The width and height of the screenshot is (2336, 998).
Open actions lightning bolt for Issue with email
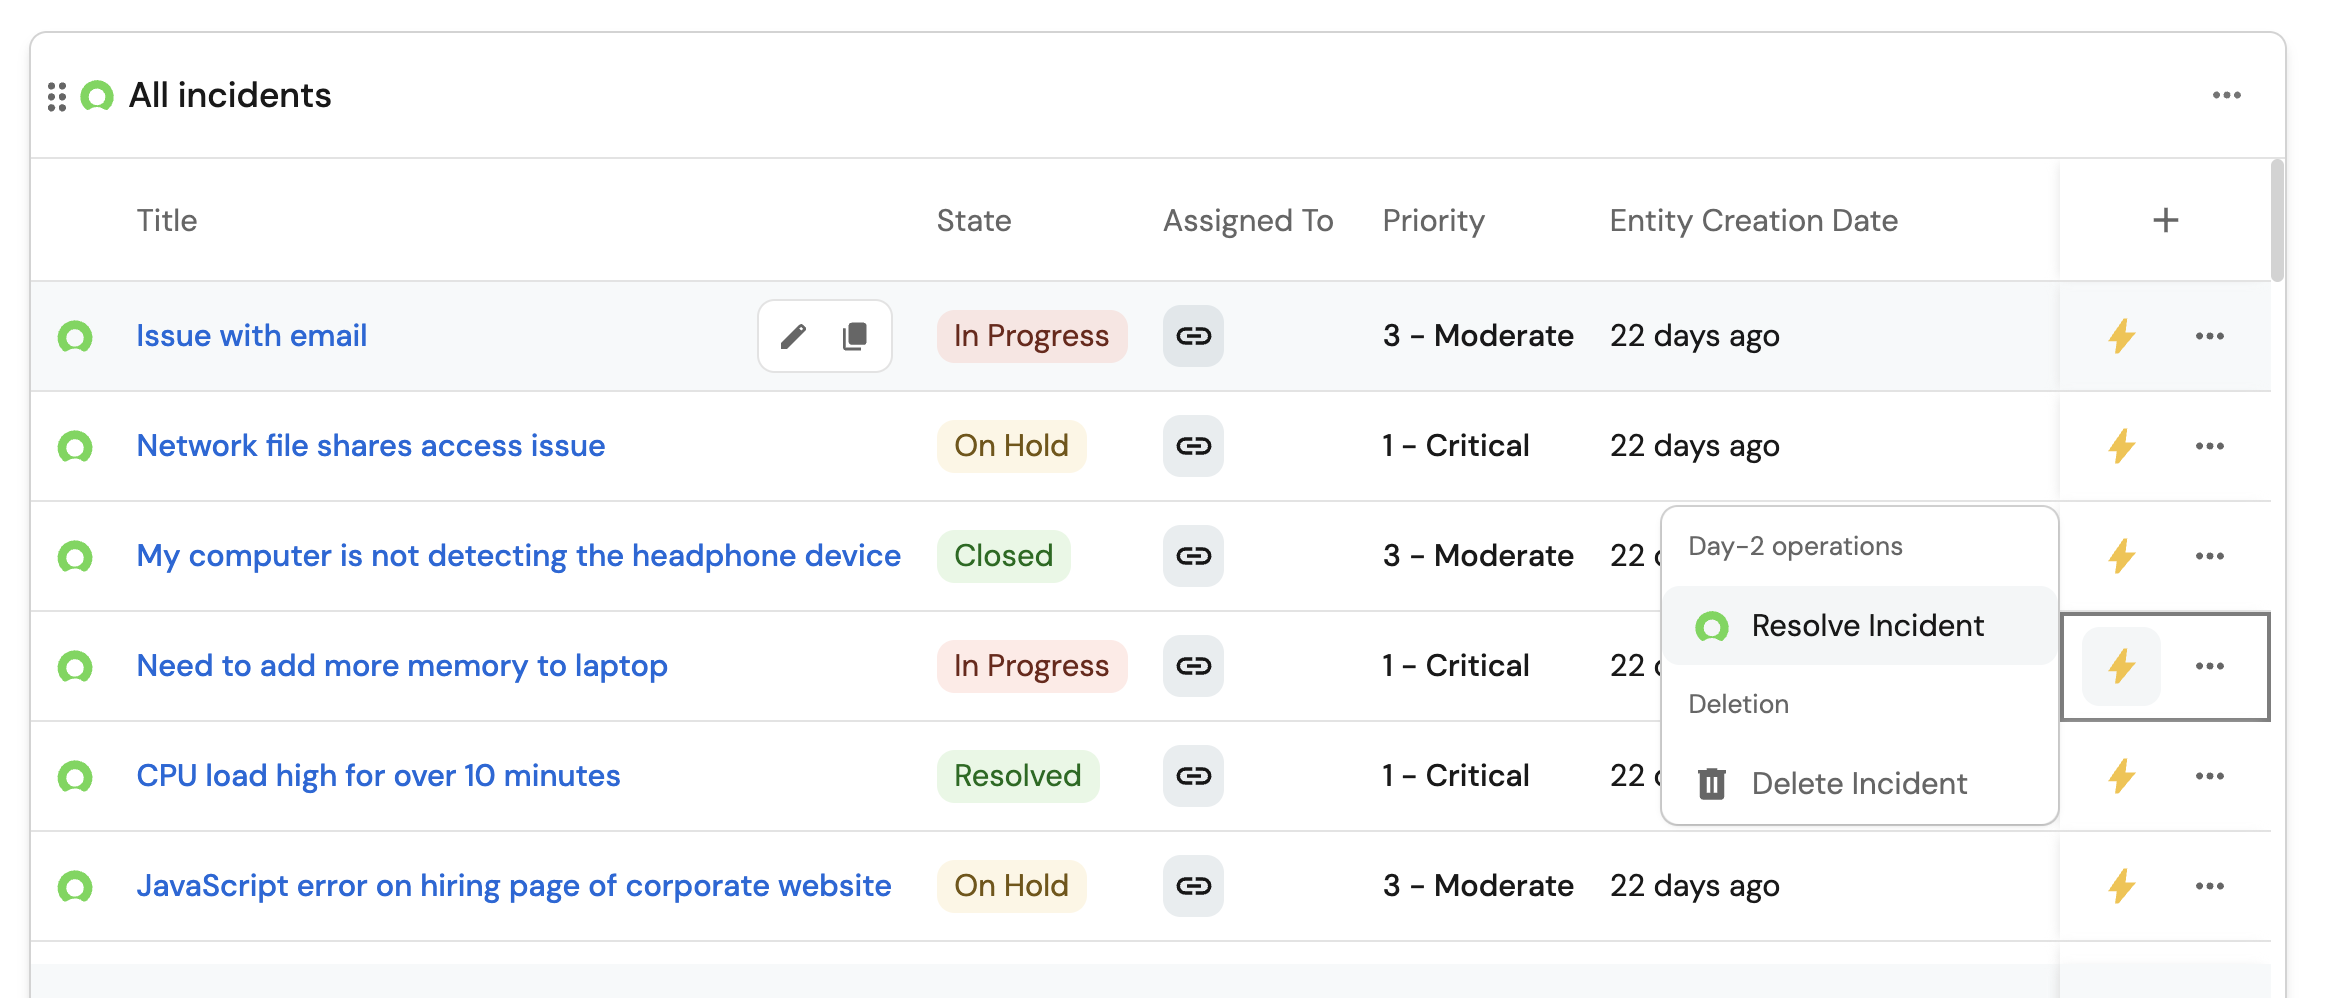coord(2121,336)
